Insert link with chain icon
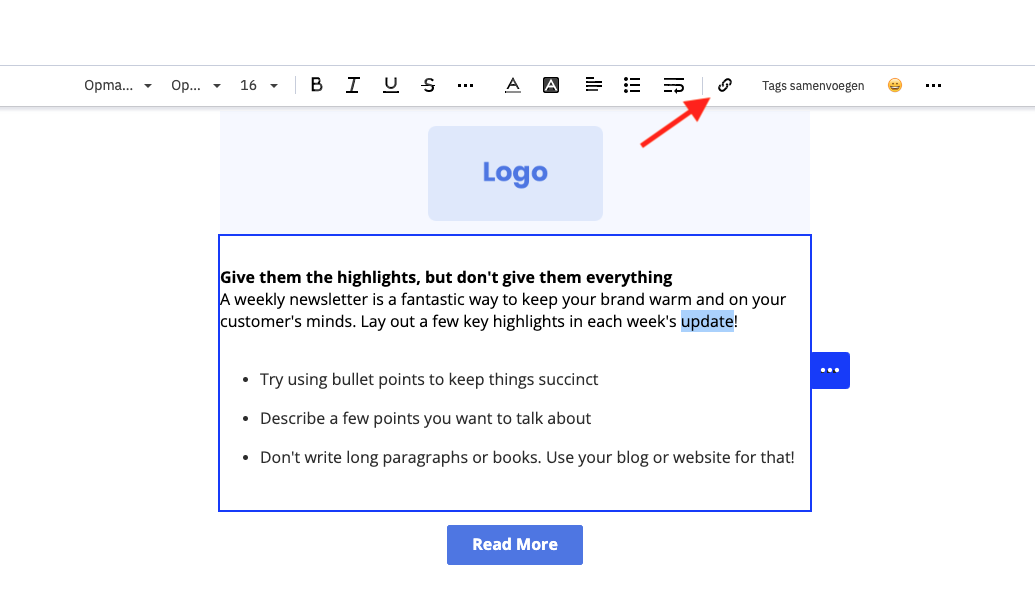 pos(725,85)
